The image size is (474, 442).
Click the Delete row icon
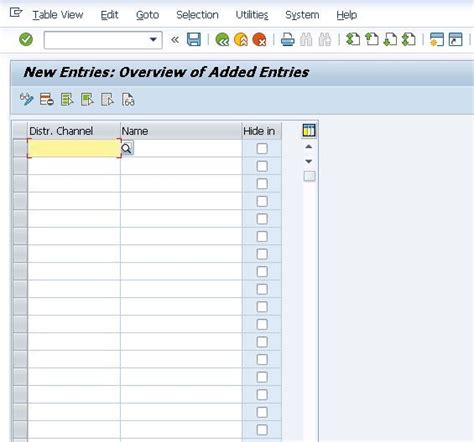[47, 99]
